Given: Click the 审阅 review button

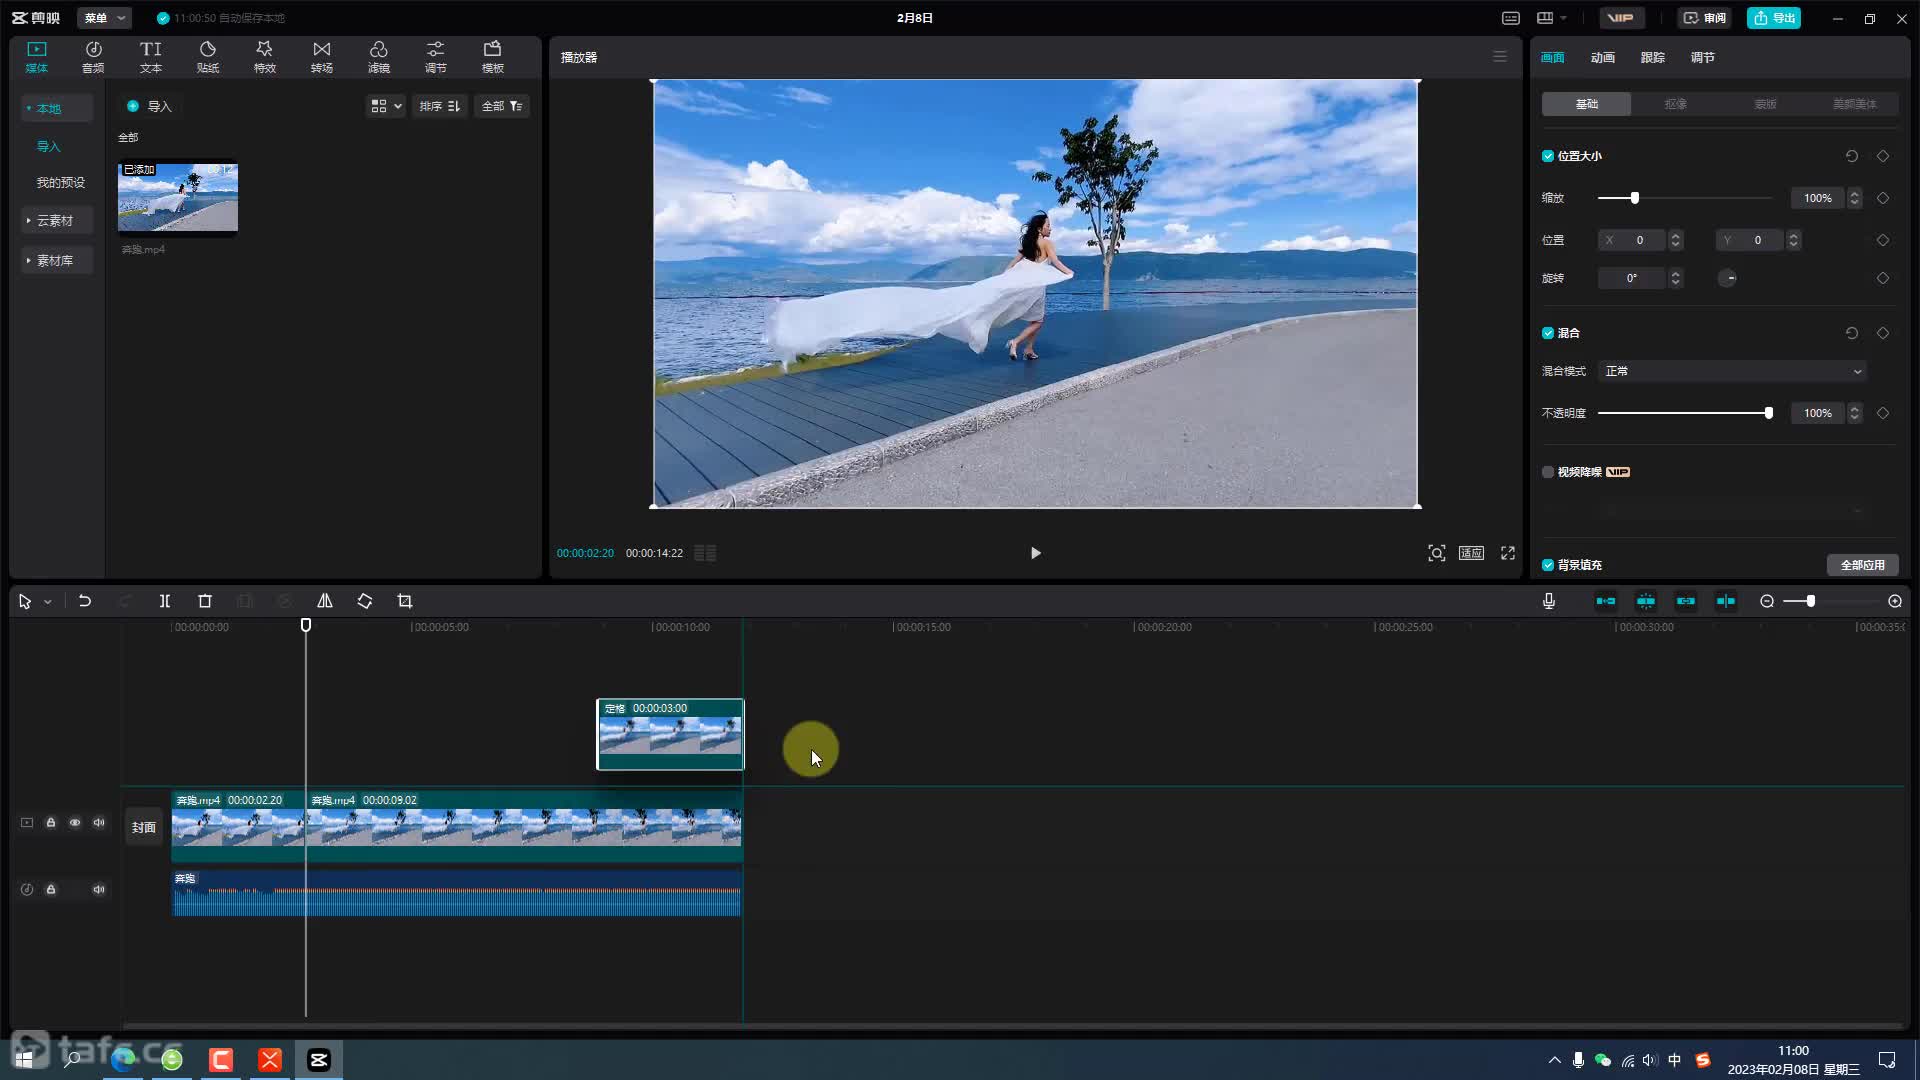Looking at the screenshot, I should coord(1705,18).
